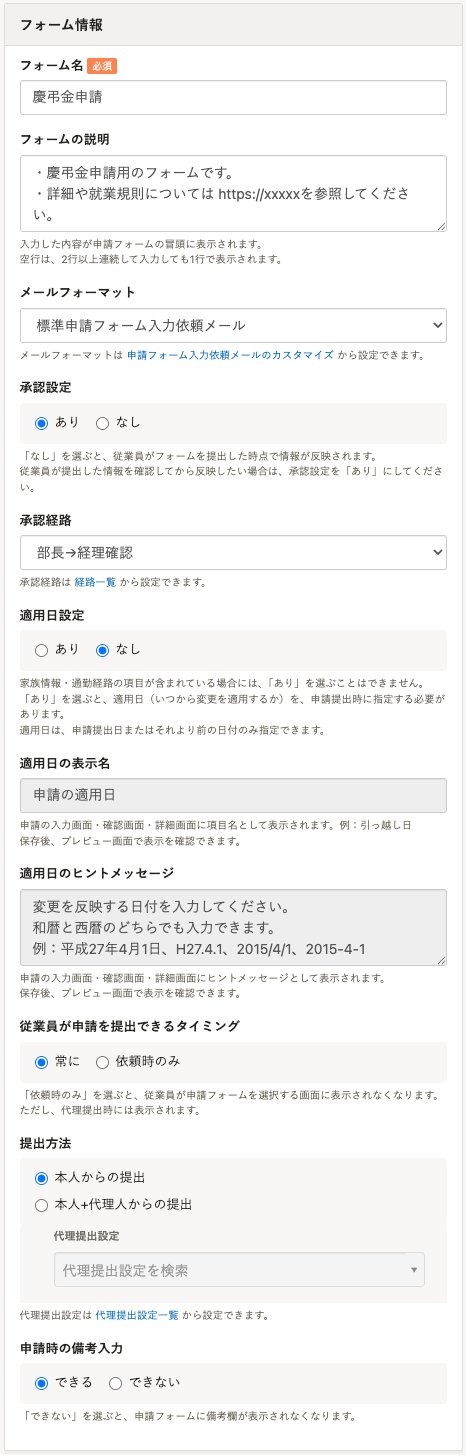This screenshot has height=1455, width=466.
Task: Click the フォームの説明 text area
Action: pos(233,194)
